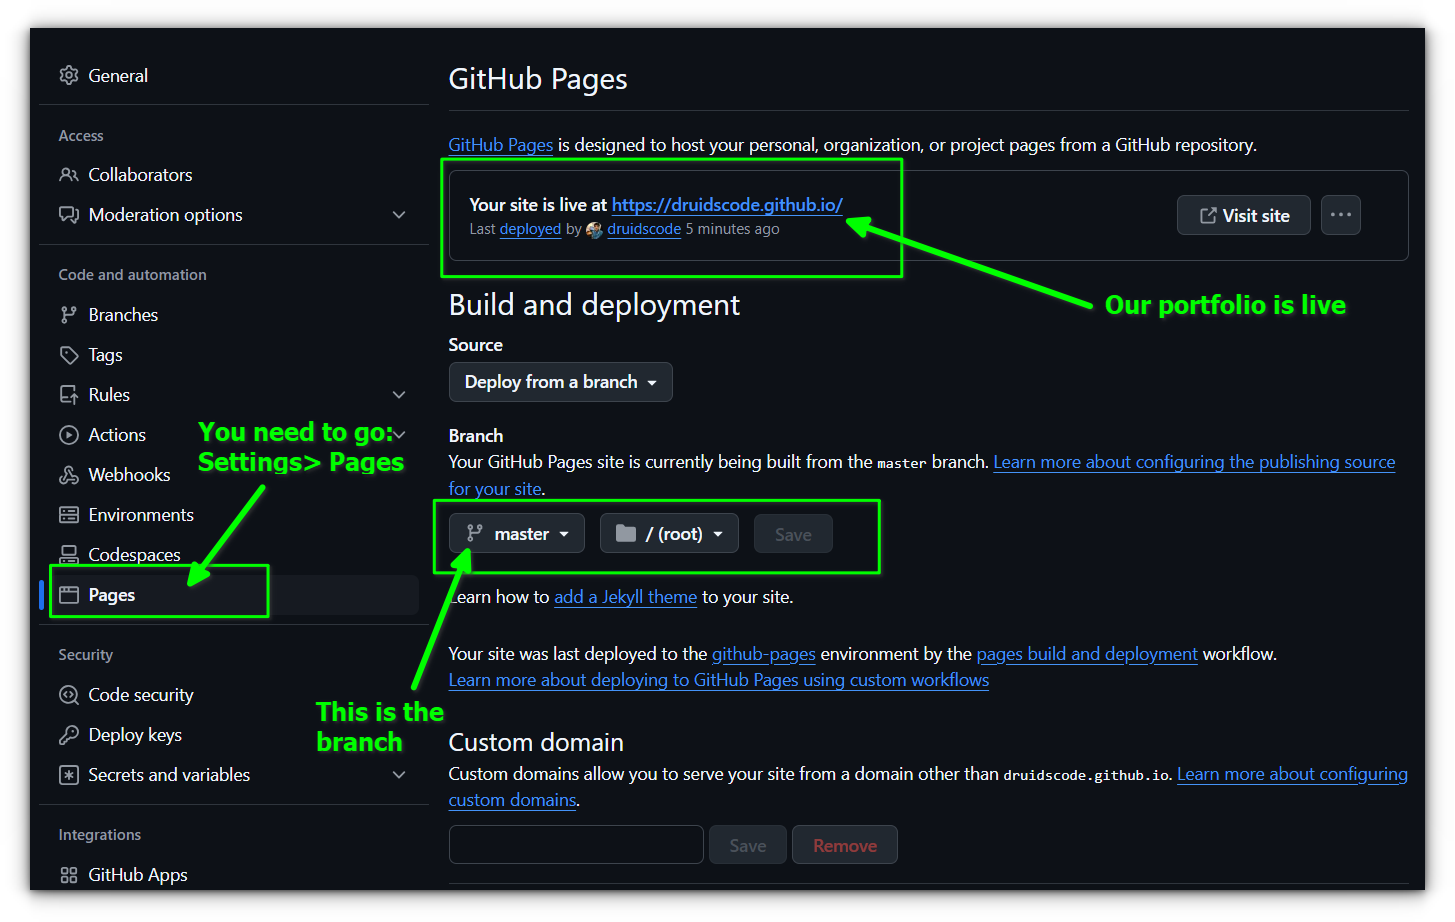Open the Webhooks icon in sidebar
The width and height of the screenshot is (1455, 922).
[69, 475]
